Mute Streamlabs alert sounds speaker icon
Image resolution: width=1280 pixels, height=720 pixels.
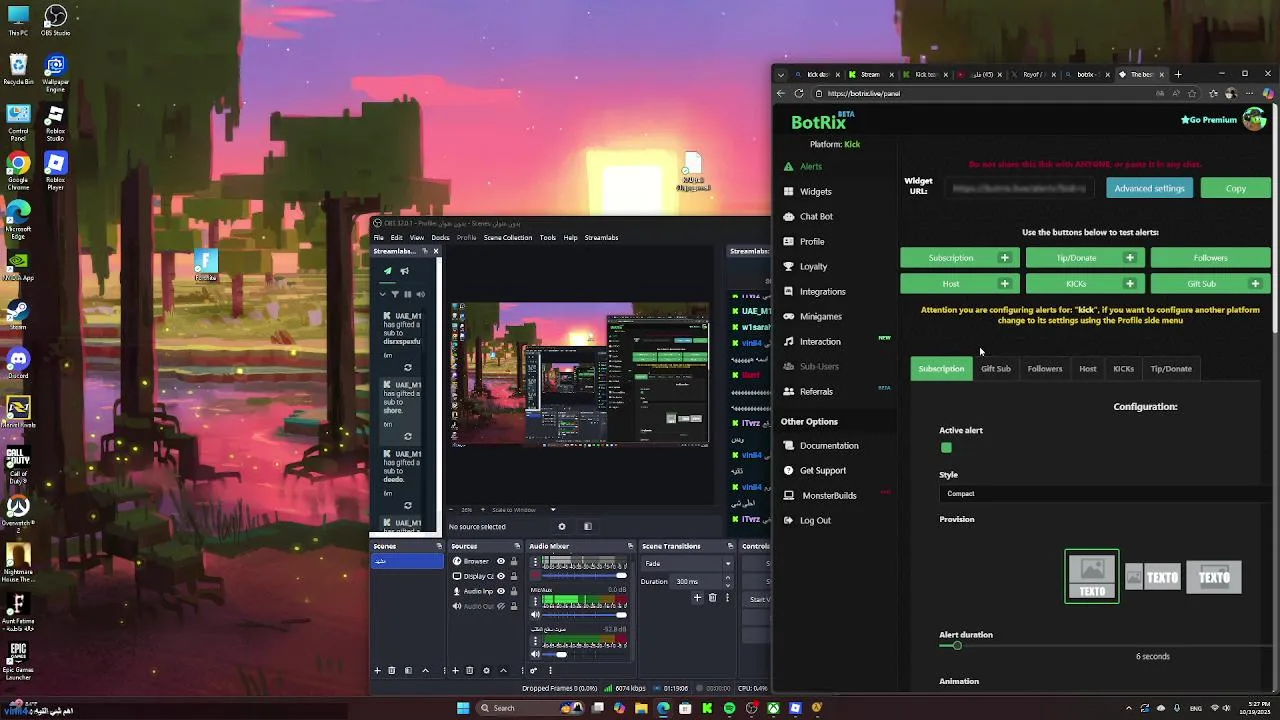420,294
